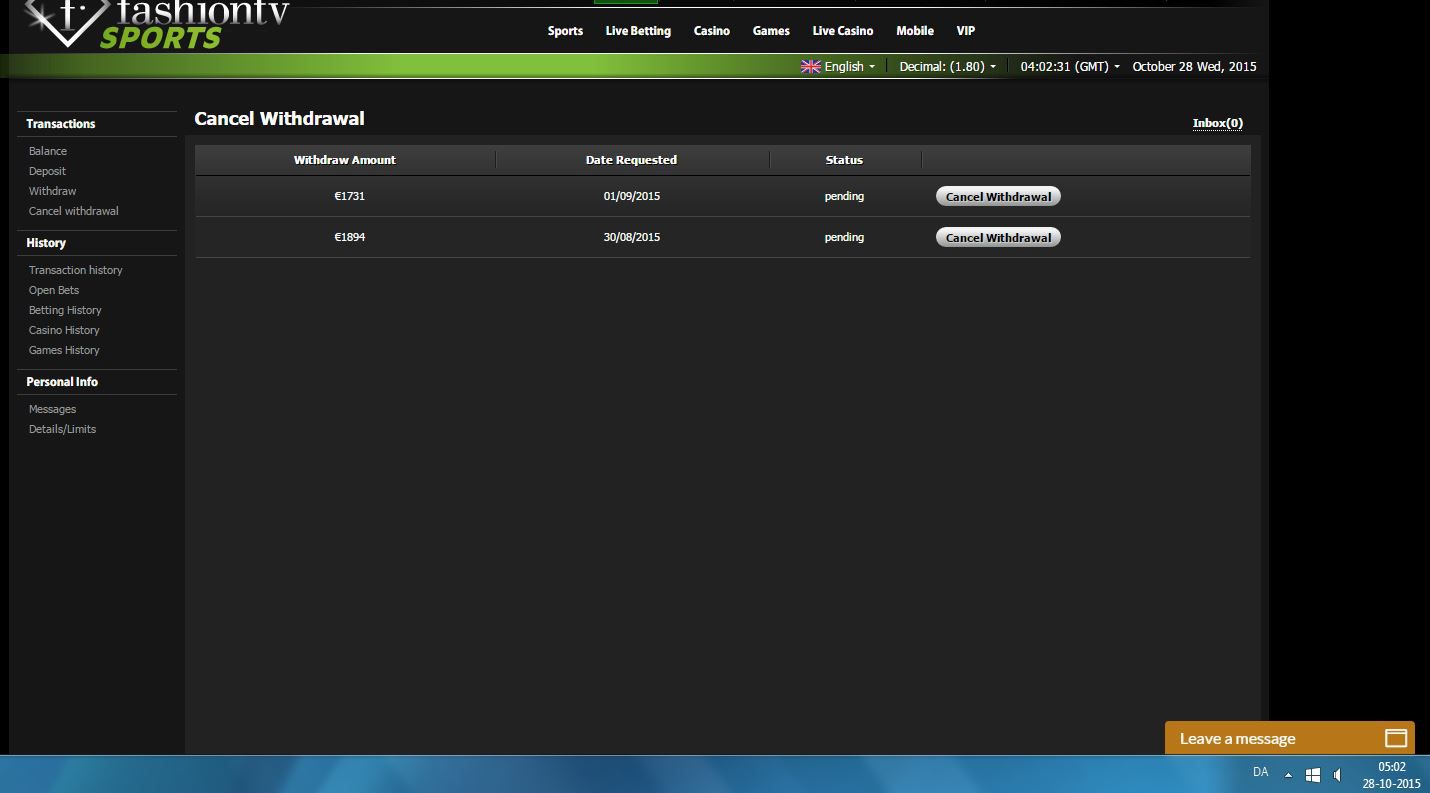Screen dimensions: 1430x793
Task: Open Messages under Personal Info
Action: (x=52, y=409)
